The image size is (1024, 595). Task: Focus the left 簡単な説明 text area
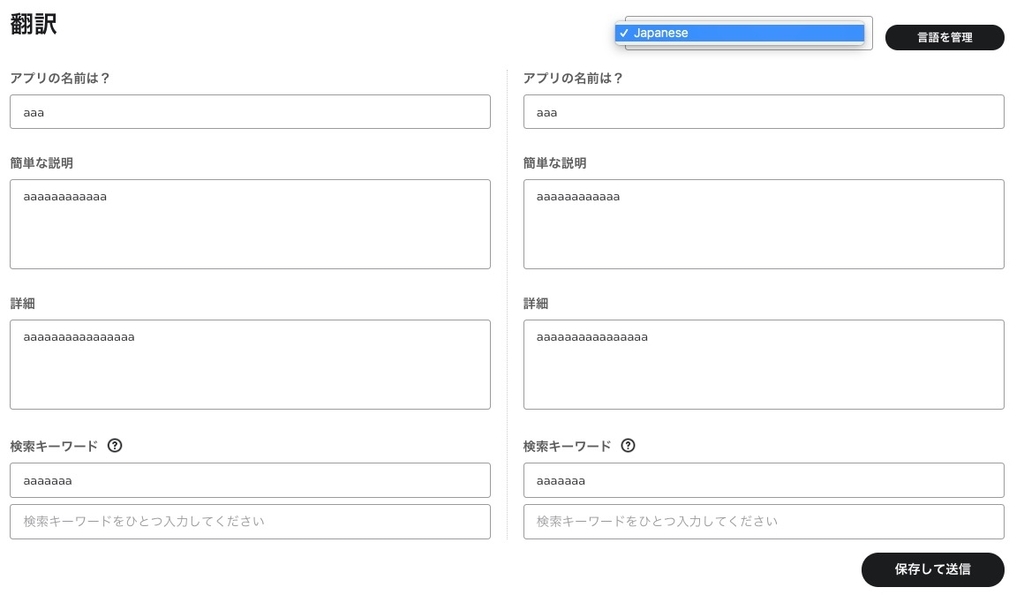(248, 223)
